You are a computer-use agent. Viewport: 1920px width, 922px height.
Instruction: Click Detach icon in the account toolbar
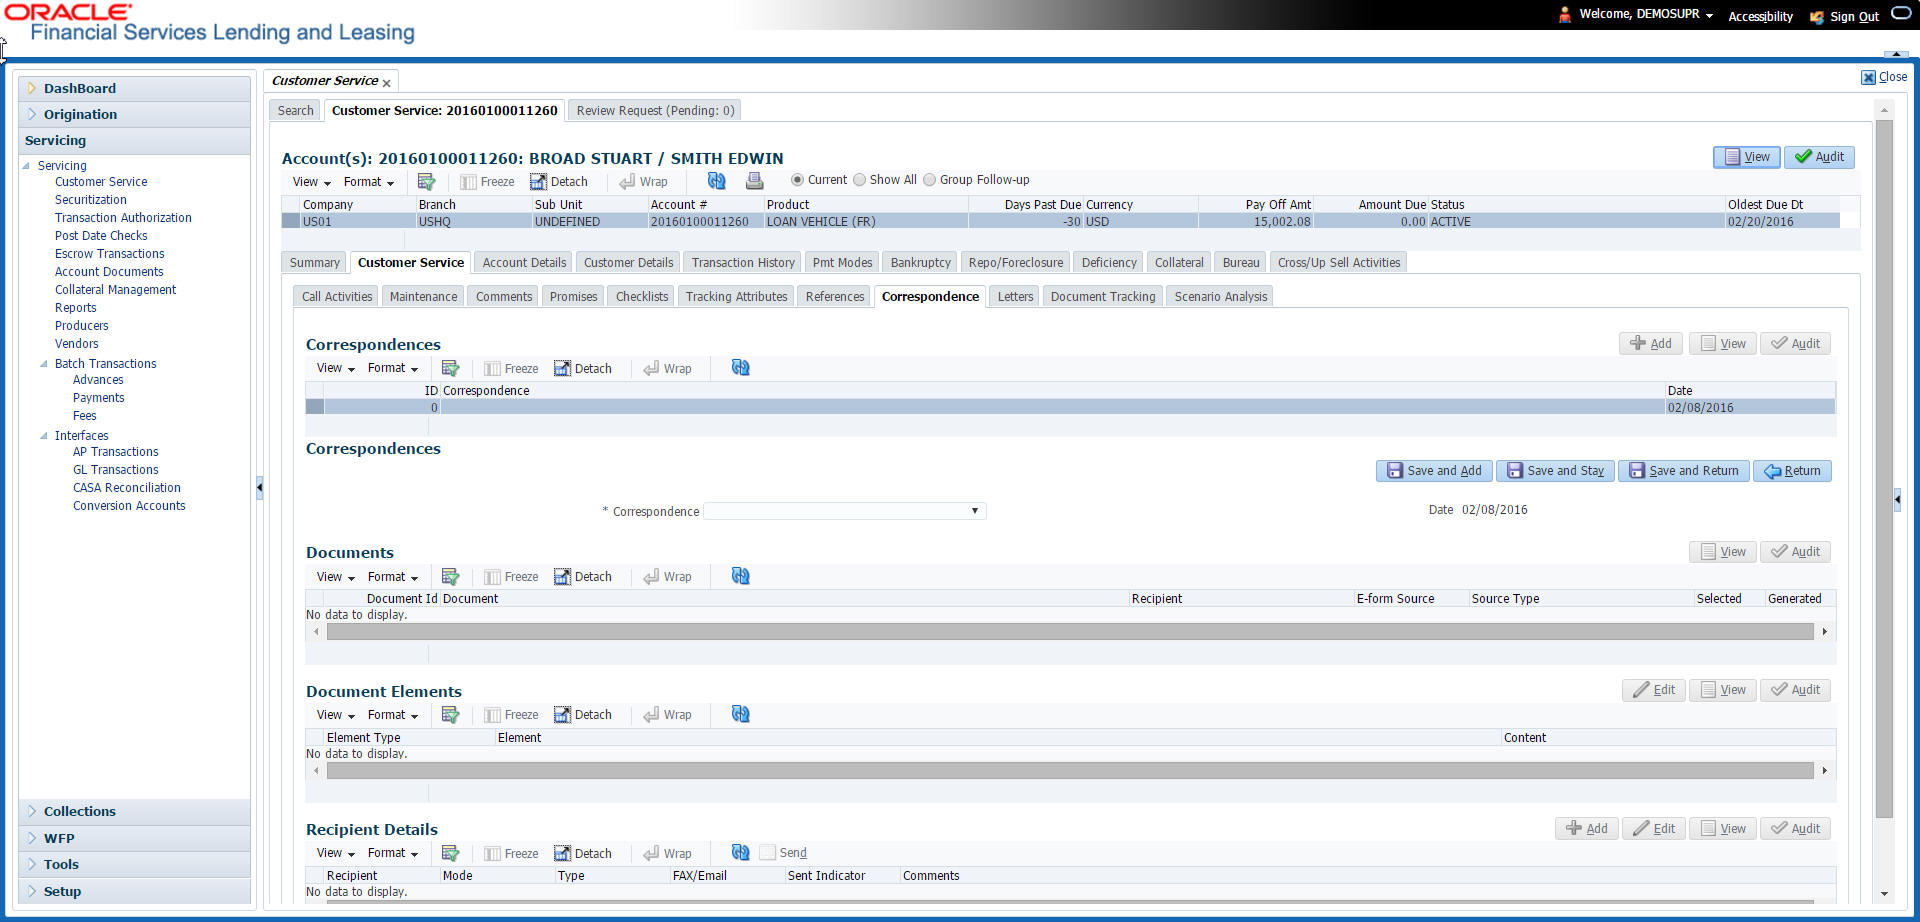point(559,181)
